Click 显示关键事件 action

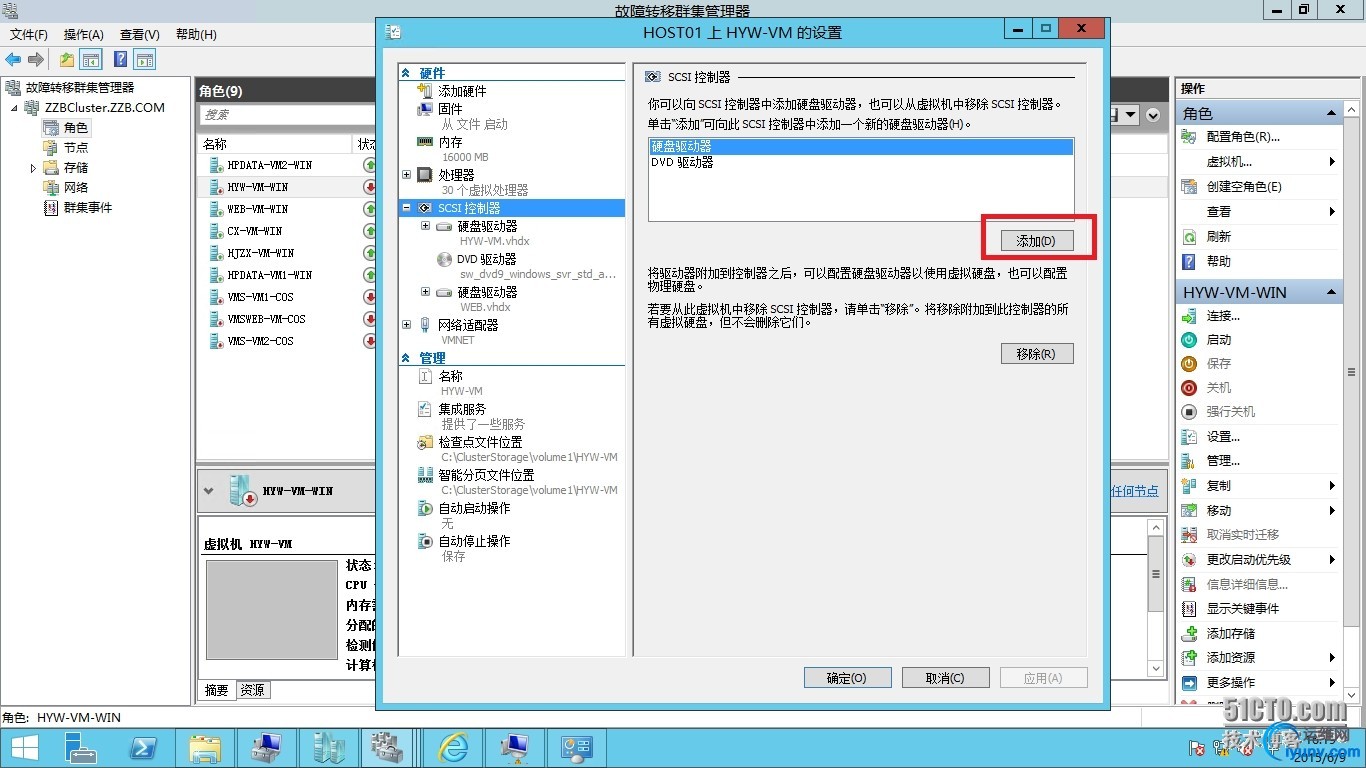coord(1242,609)
